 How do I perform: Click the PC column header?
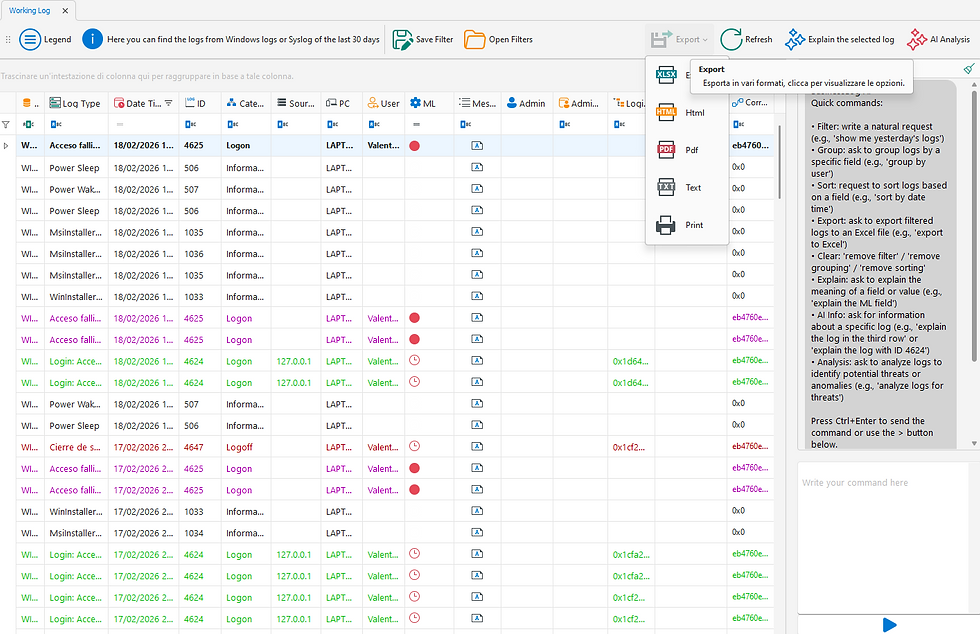click(x=341, y=103)
